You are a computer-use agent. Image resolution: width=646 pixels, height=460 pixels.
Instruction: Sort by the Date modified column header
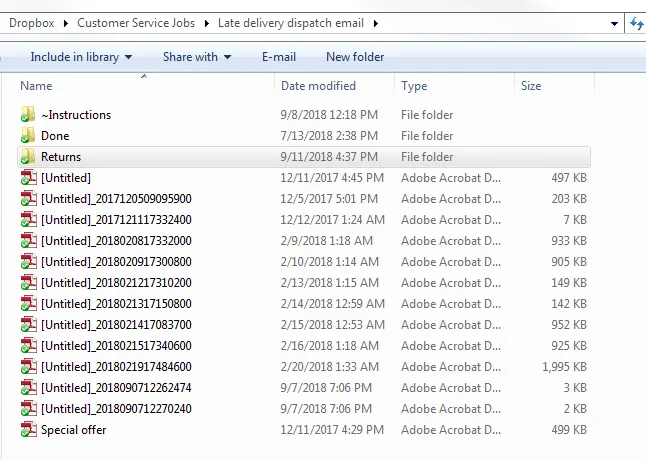click(x=318, y=86)
